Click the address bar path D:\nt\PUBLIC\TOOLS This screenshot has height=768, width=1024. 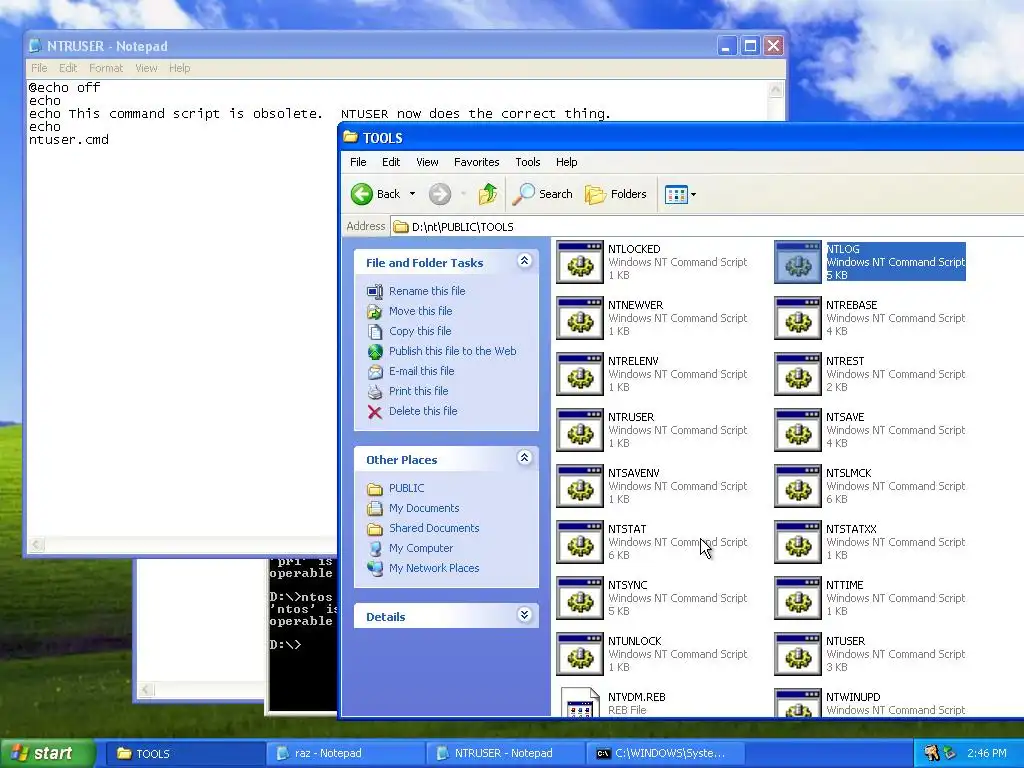pos(462,227)
